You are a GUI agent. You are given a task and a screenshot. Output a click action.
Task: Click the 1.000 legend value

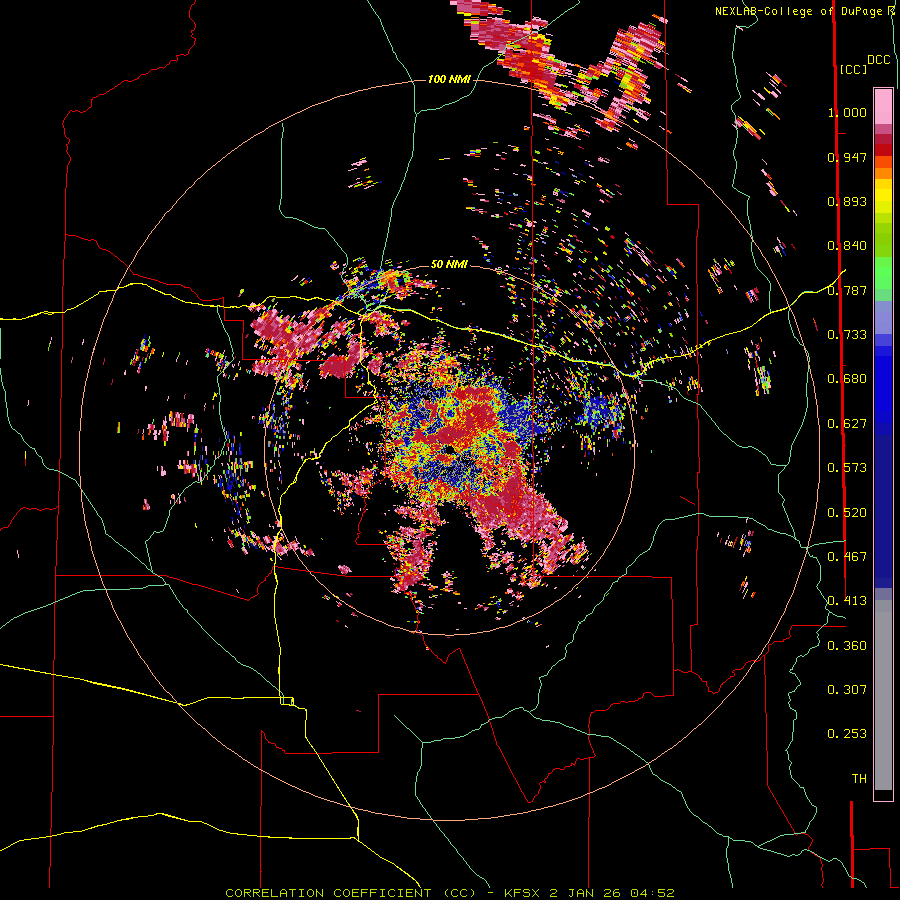pyautogui.click(x=847, y=112)
